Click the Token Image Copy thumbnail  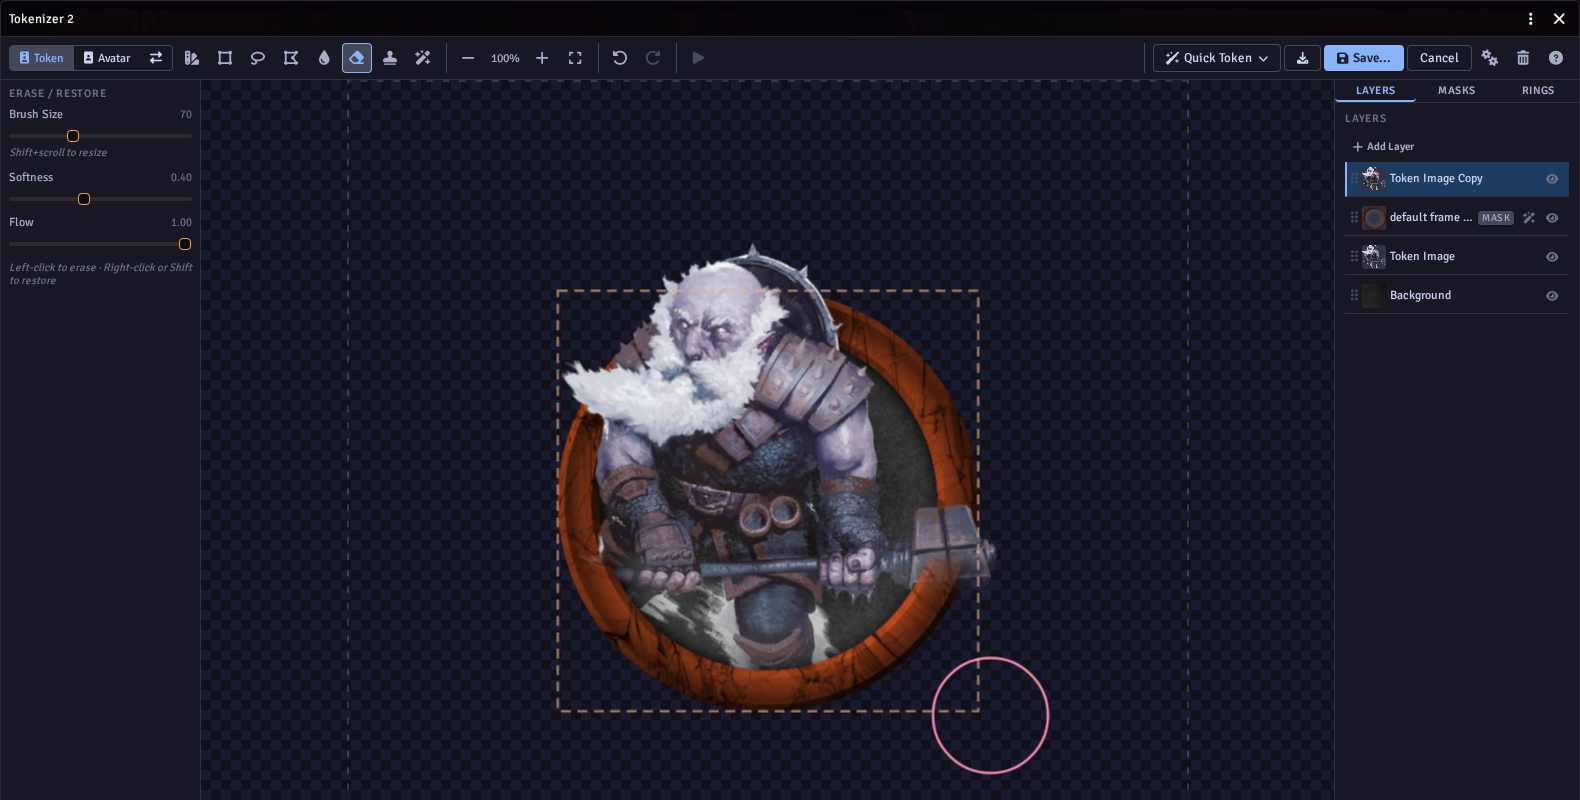tap(1374, 179)
